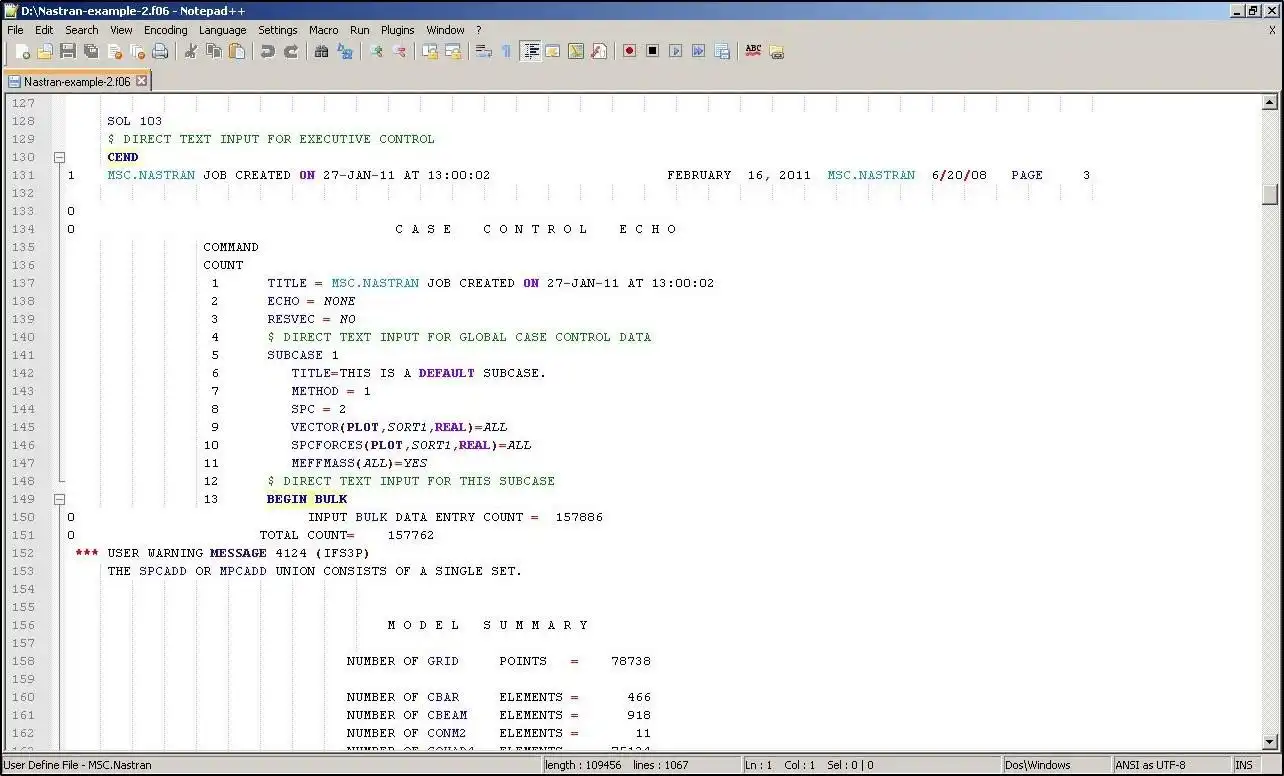Open the Macro menu
This screenshot has width=1284, height=776.
pyautogui.click(x=324, y=30)
